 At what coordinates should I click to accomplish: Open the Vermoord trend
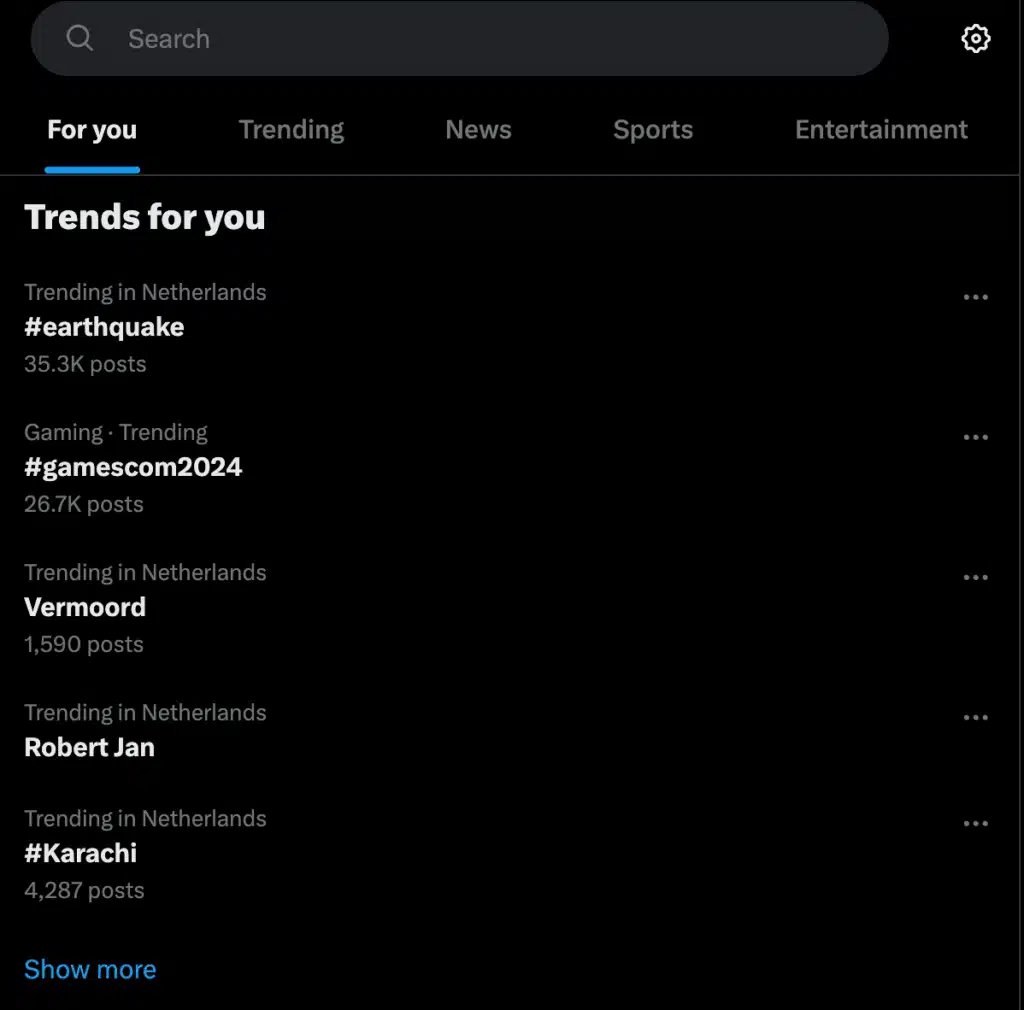point(85,607)
